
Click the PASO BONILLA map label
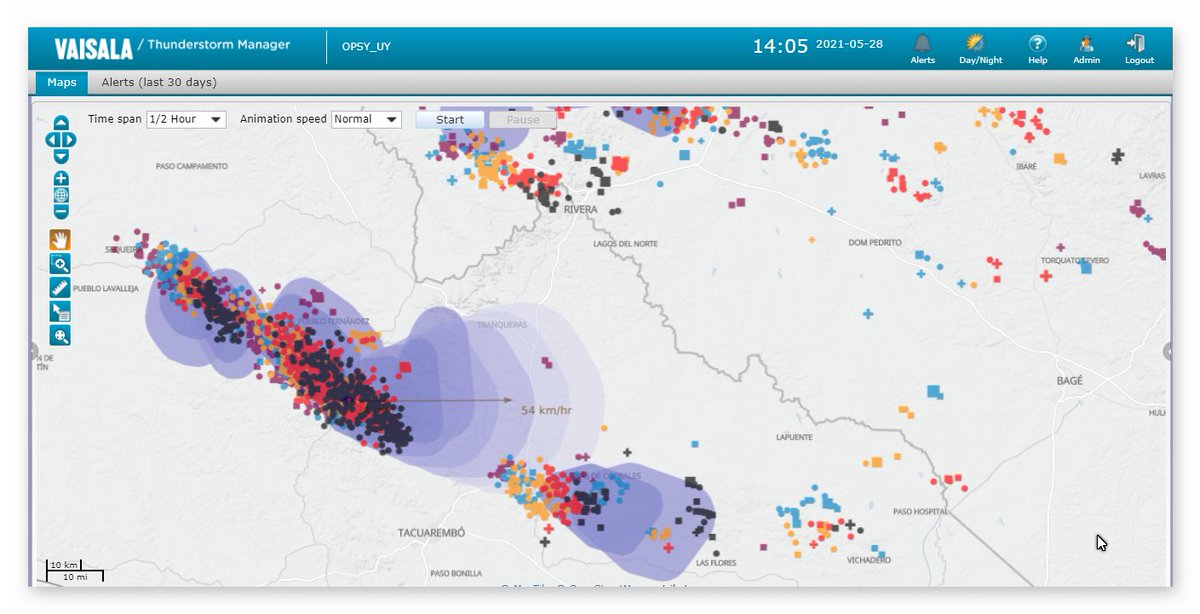(x=455, y=574)
